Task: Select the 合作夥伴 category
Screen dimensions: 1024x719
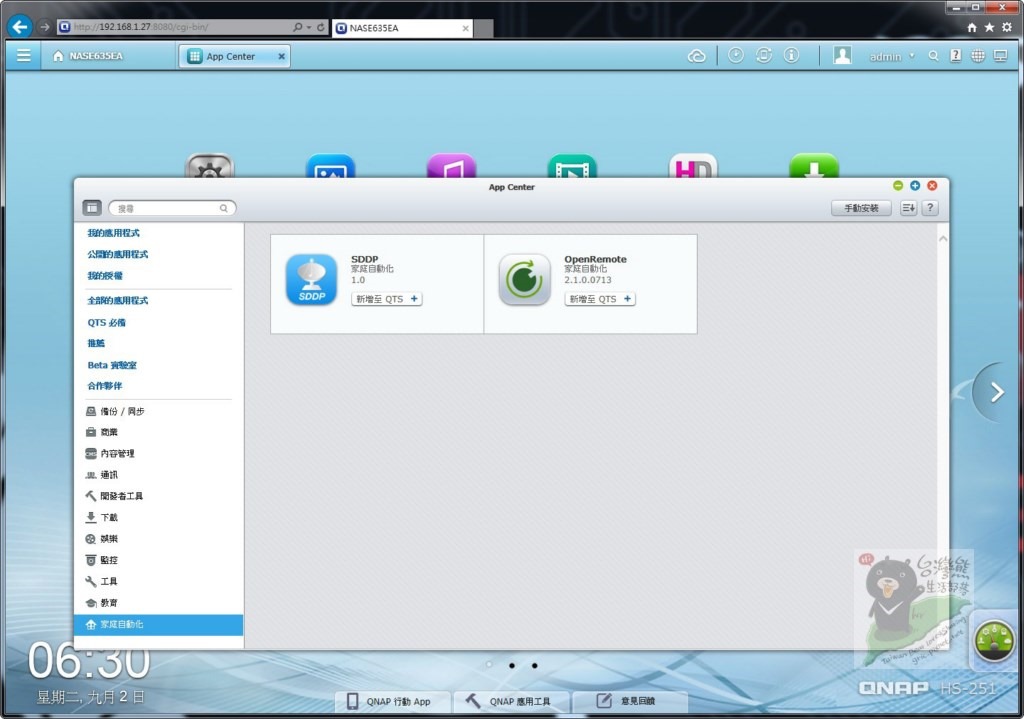Action: click(104, 386)
